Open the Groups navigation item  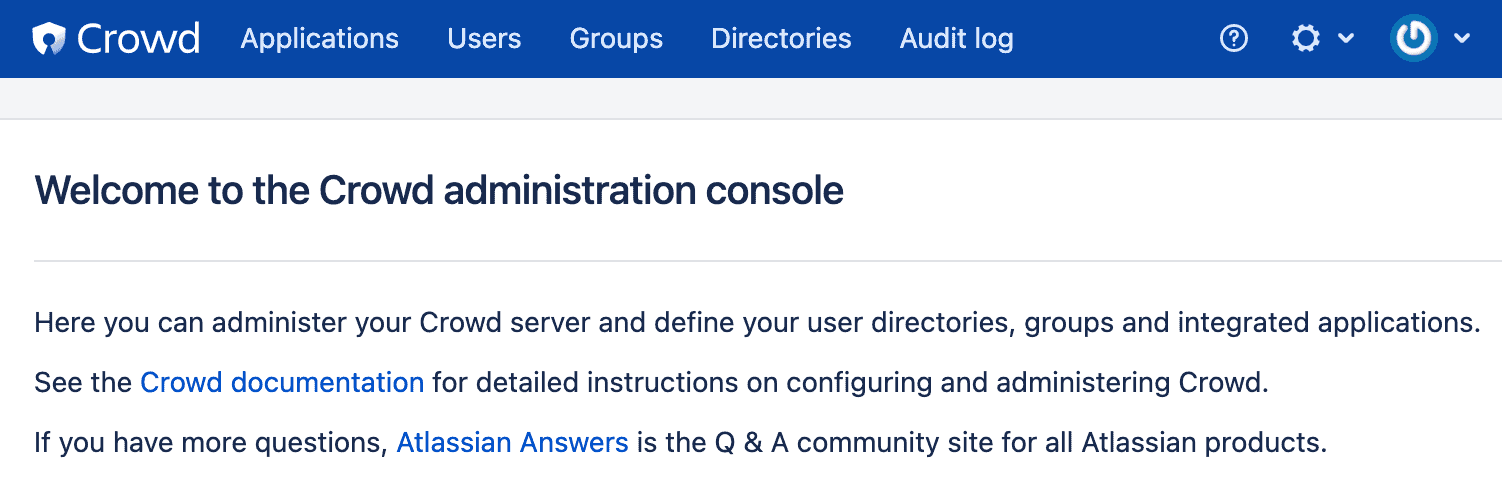tap(616, 39)
